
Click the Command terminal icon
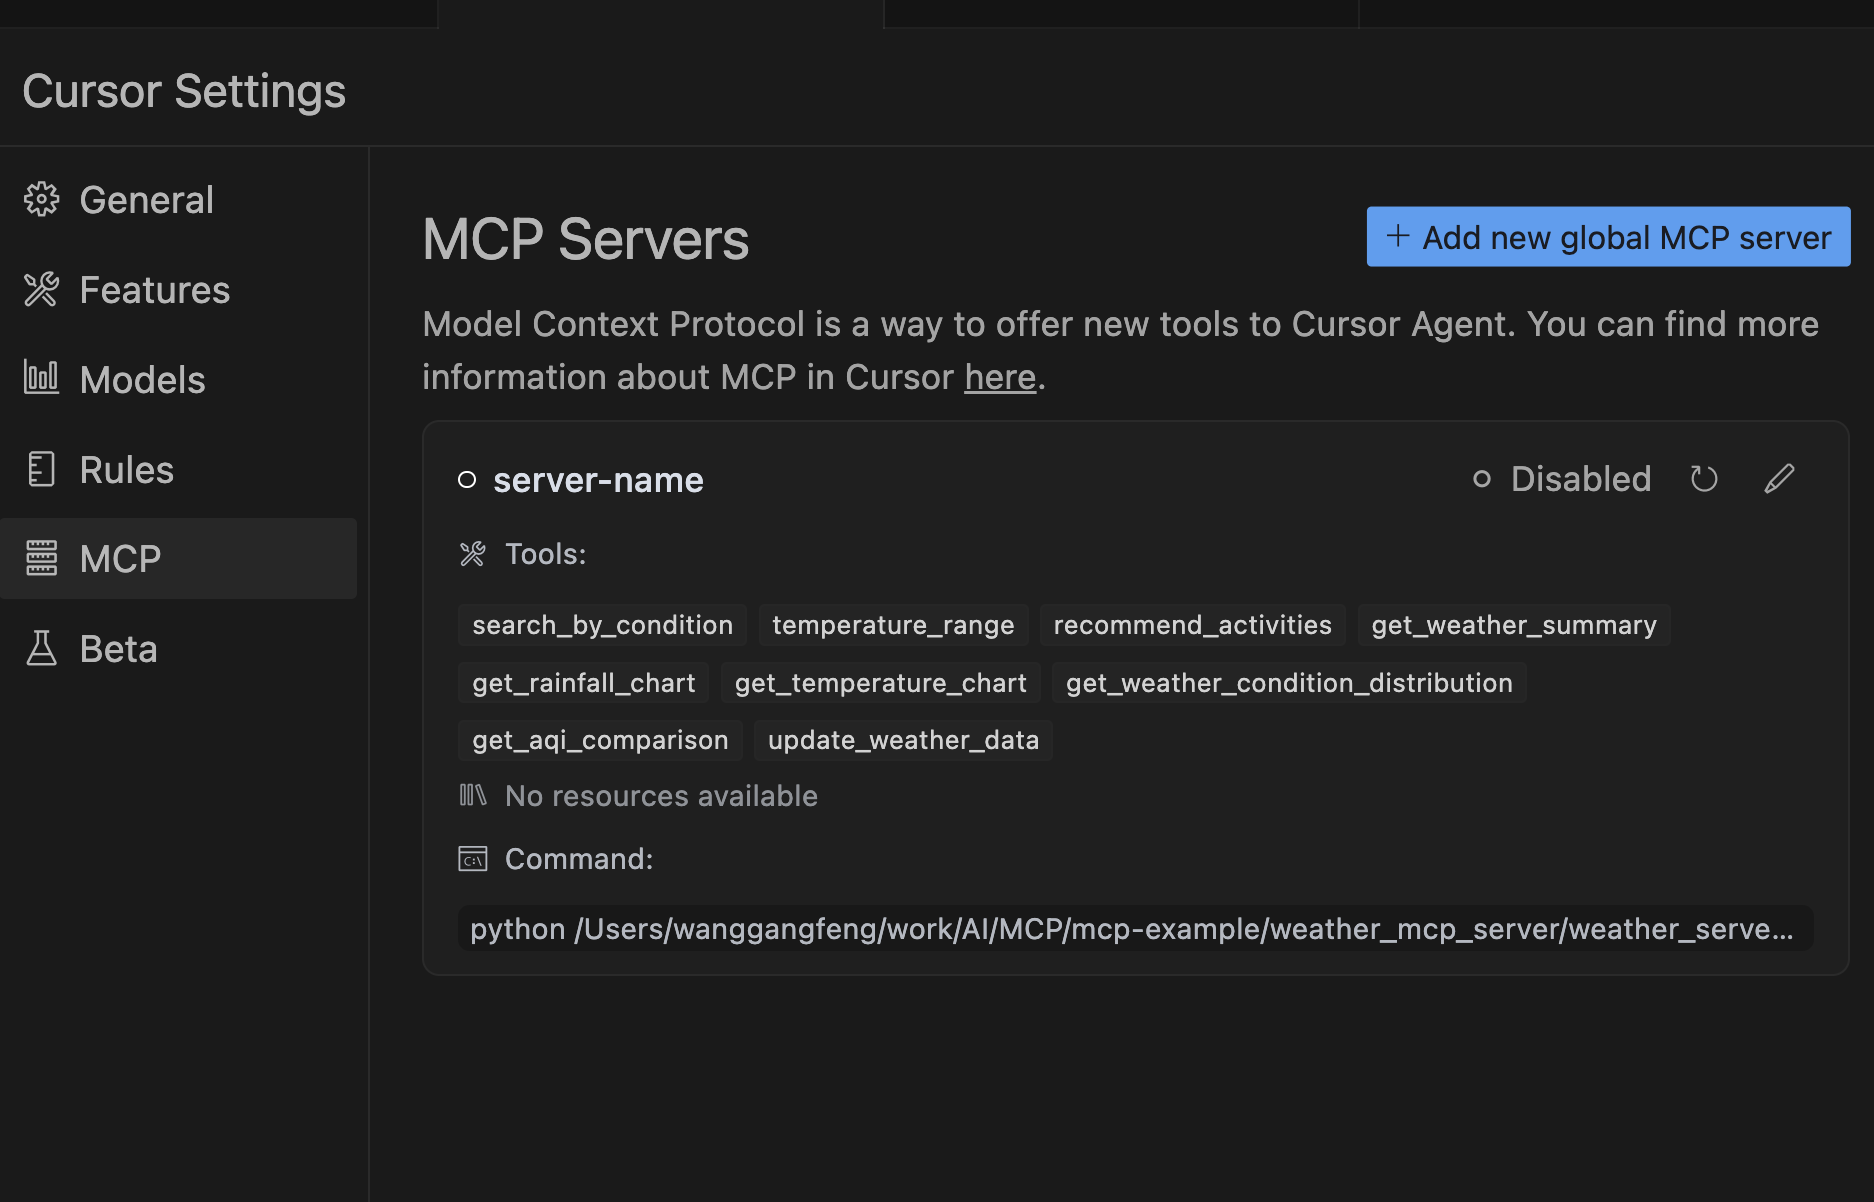coord(472,858)
